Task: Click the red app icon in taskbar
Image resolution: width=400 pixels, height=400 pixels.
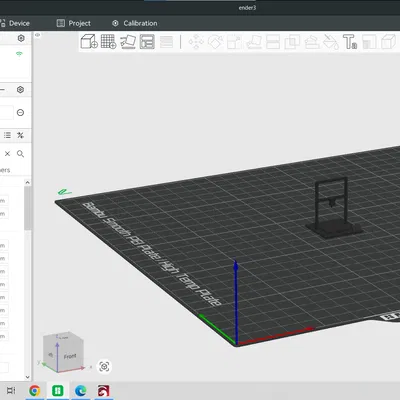Action: (103, 390)
